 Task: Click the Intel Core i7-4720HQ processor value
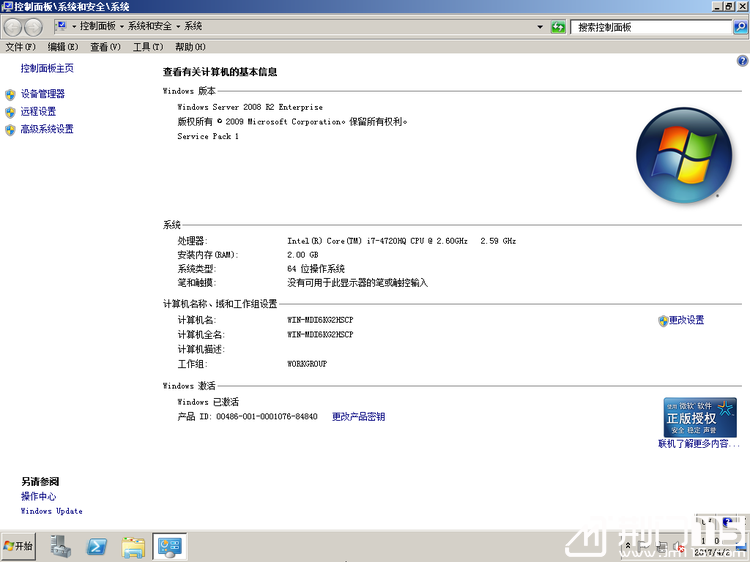point(402,241)
